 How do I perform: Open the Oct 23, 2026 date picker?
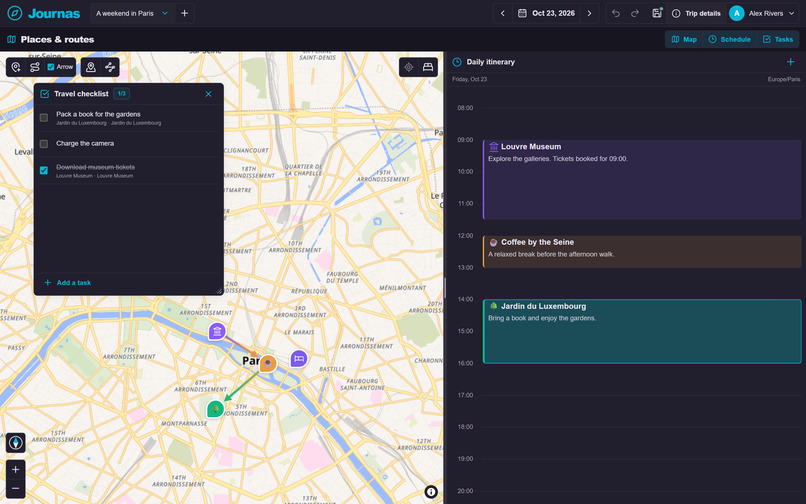546,13
